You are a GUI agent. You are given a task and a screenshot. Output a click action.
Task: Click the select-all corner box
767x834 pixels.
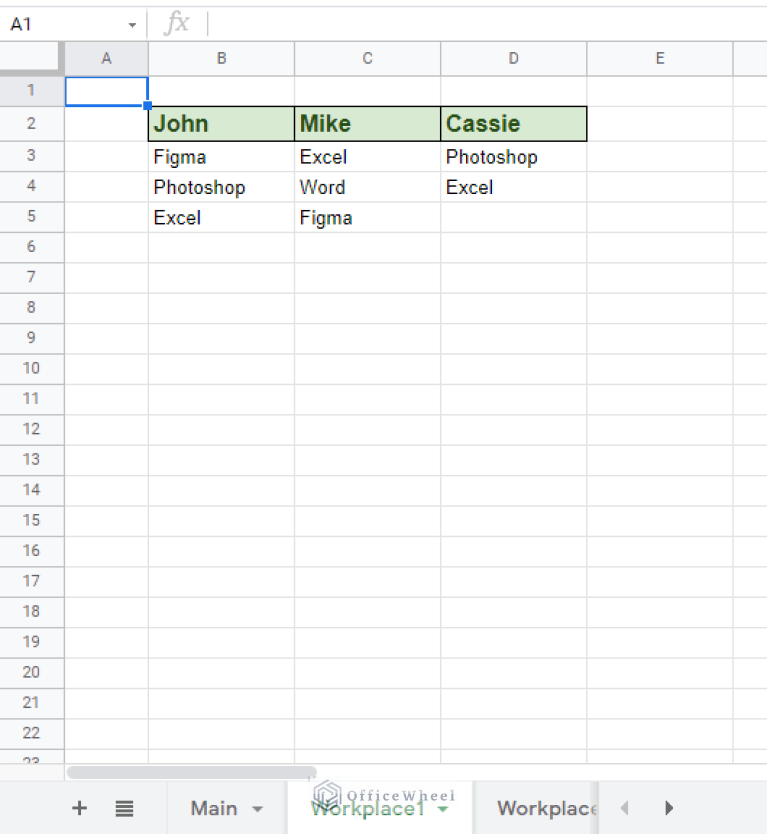pyautogui.click(x=32, y=59)
